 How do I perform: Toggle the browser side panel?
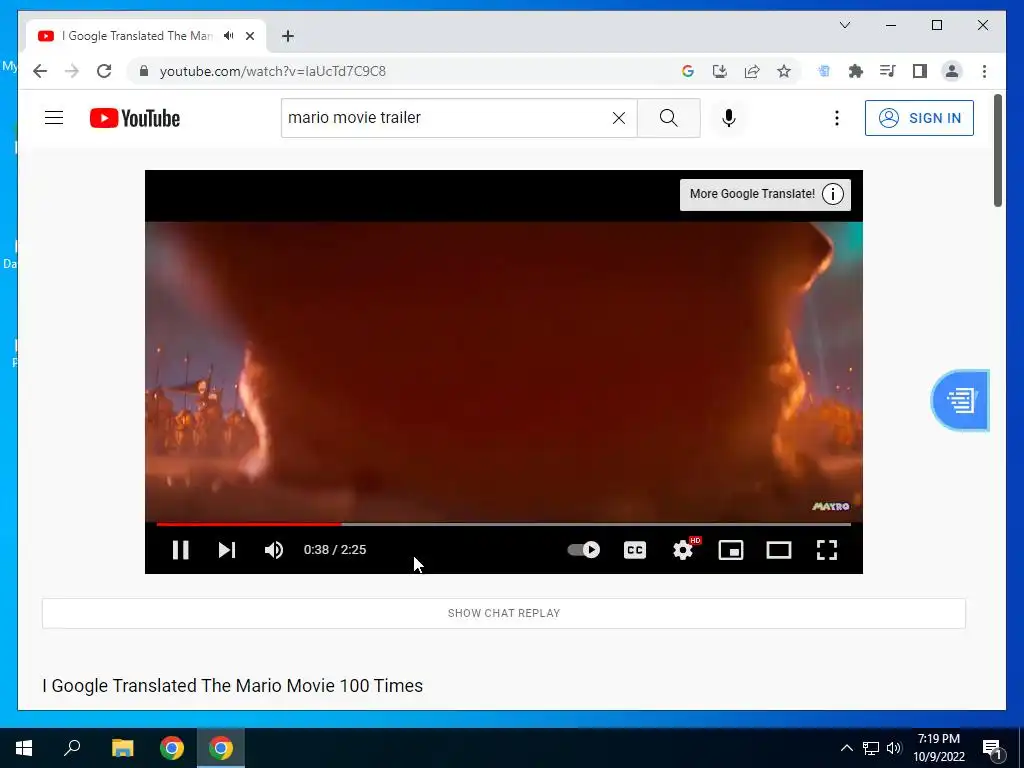click(920, 71)
